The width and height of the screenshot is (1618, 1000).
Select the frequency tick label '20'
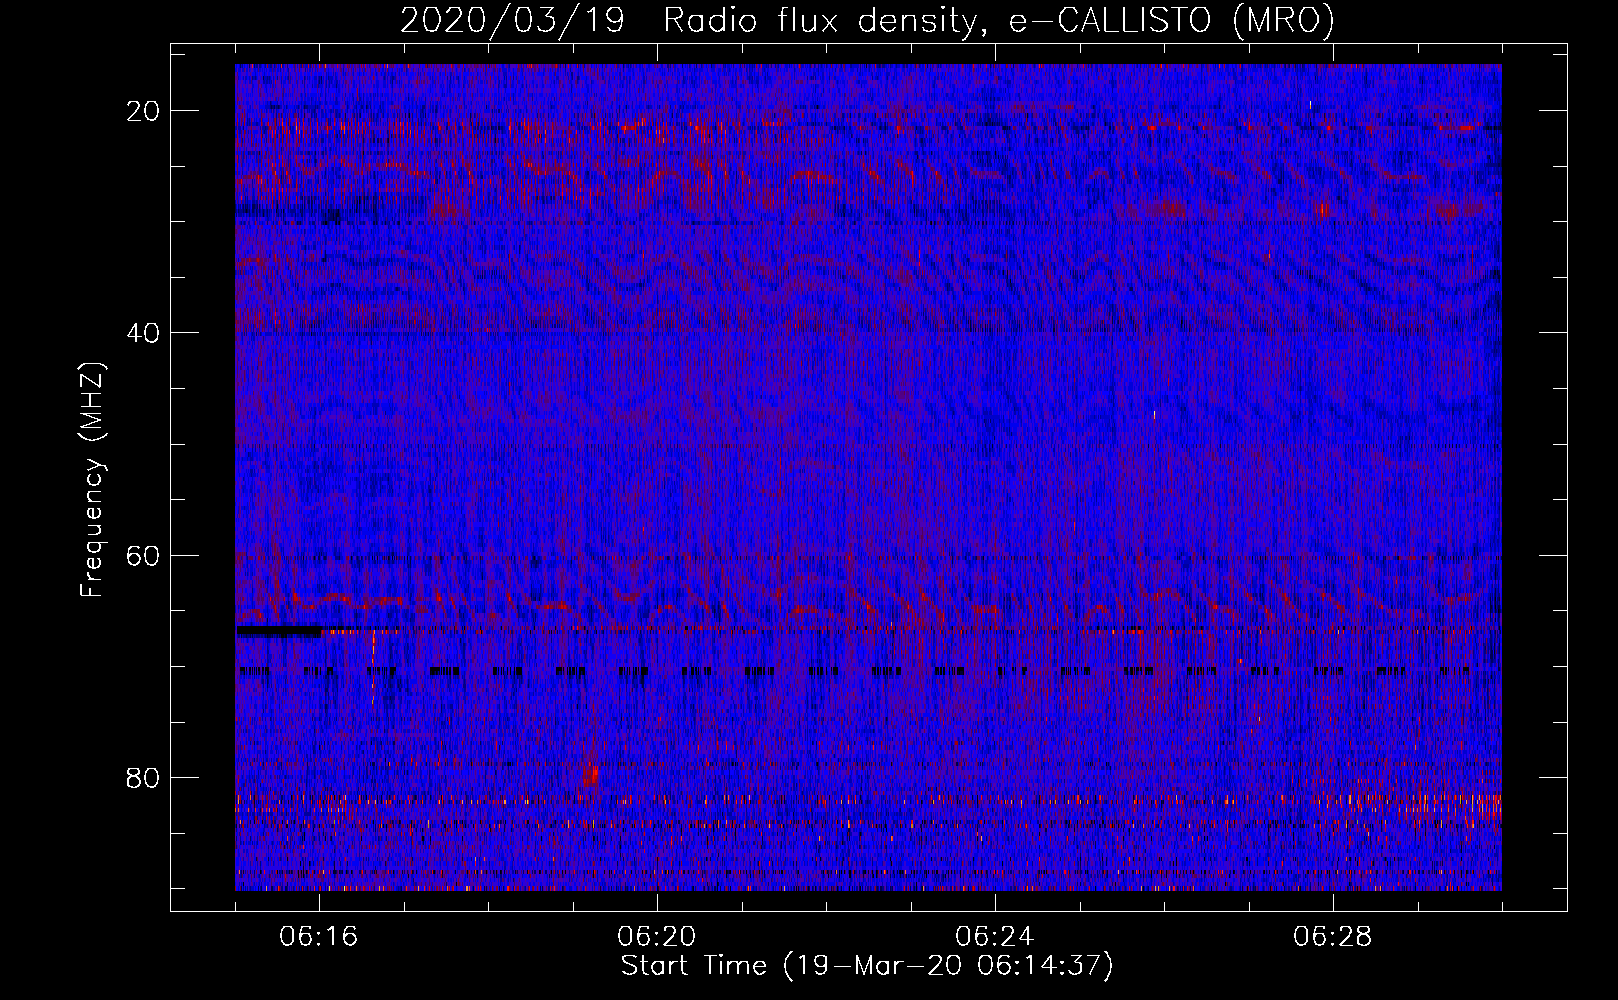tap(144, 111)
